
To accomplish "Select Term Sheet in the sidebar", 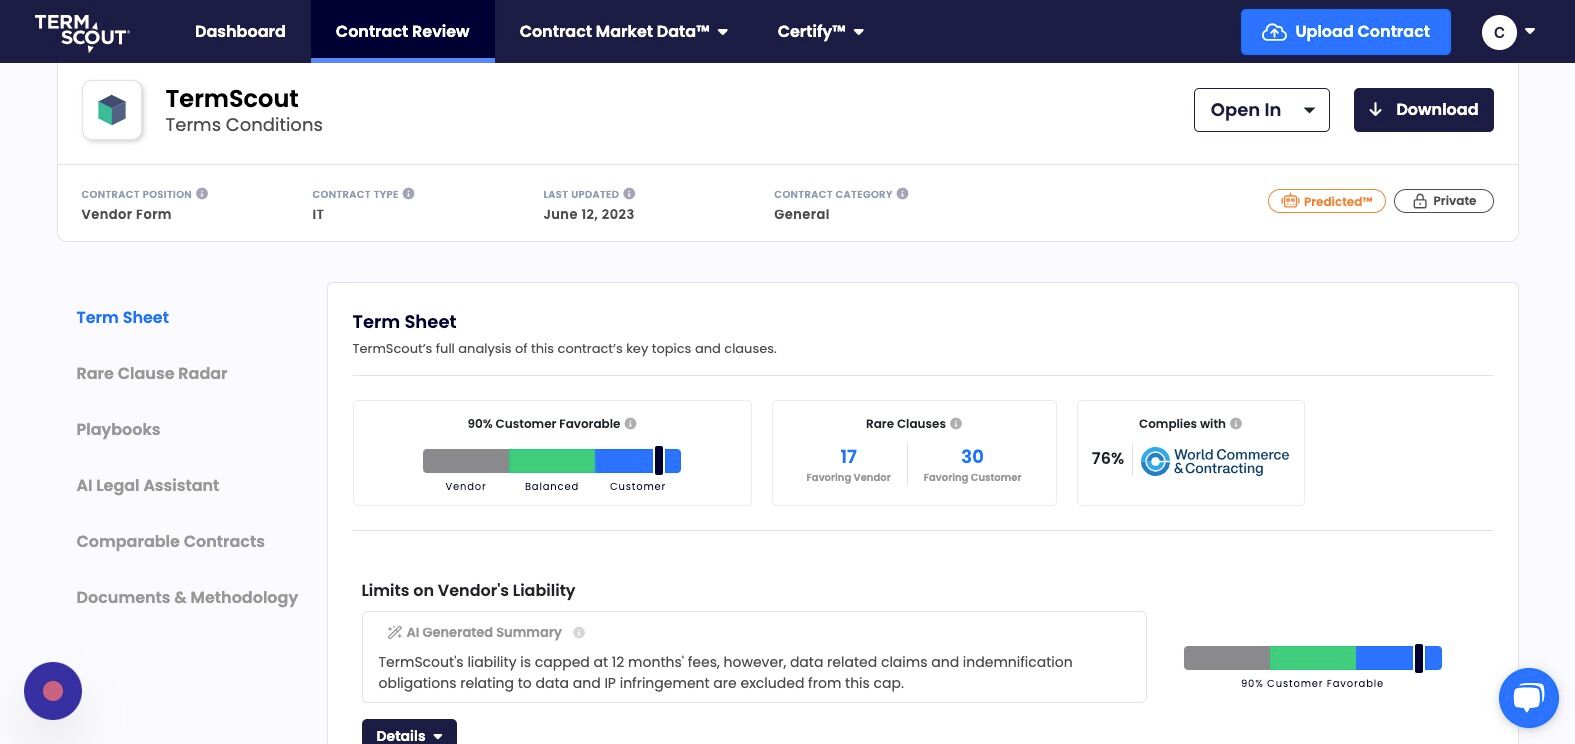I will pyautogui.click(x=123, y=318).
